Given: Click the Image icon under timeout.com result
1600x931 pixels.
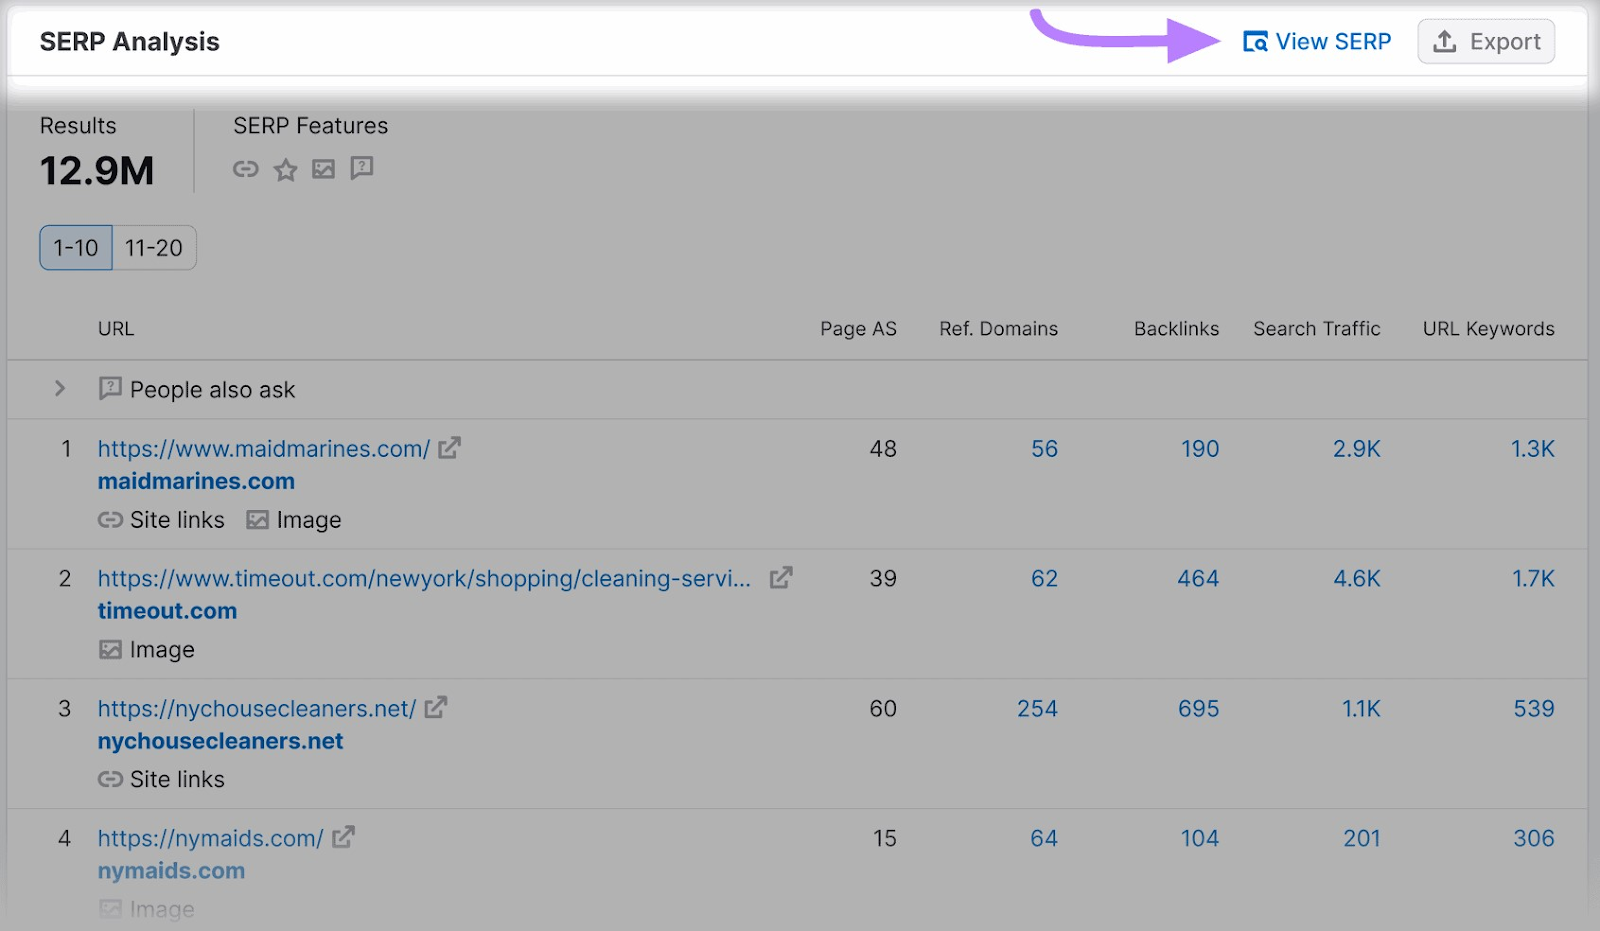Looking at the screenshot, I should point(111,649).
